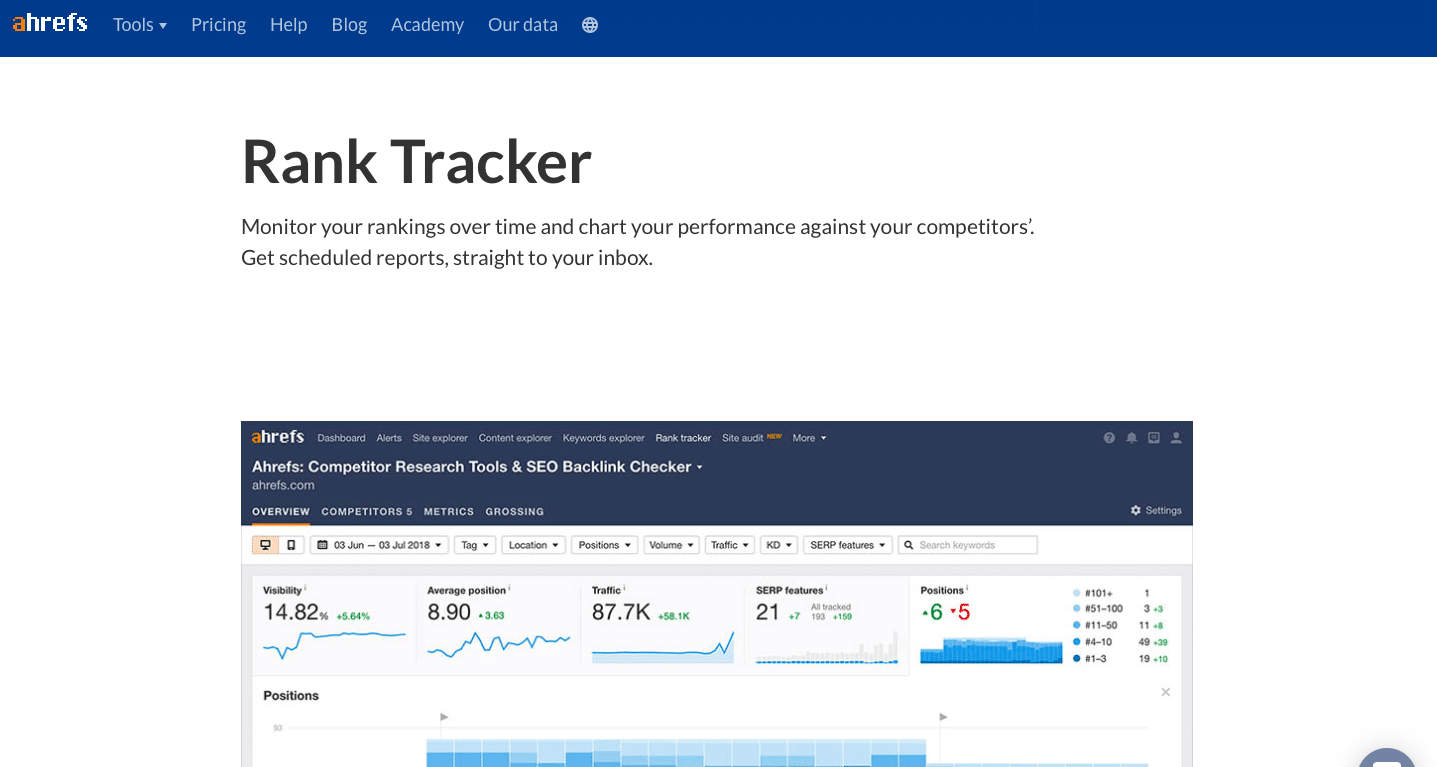Click the info icon beside the Traffic metric
The image size is (1437, 767).
coord(625,588)
